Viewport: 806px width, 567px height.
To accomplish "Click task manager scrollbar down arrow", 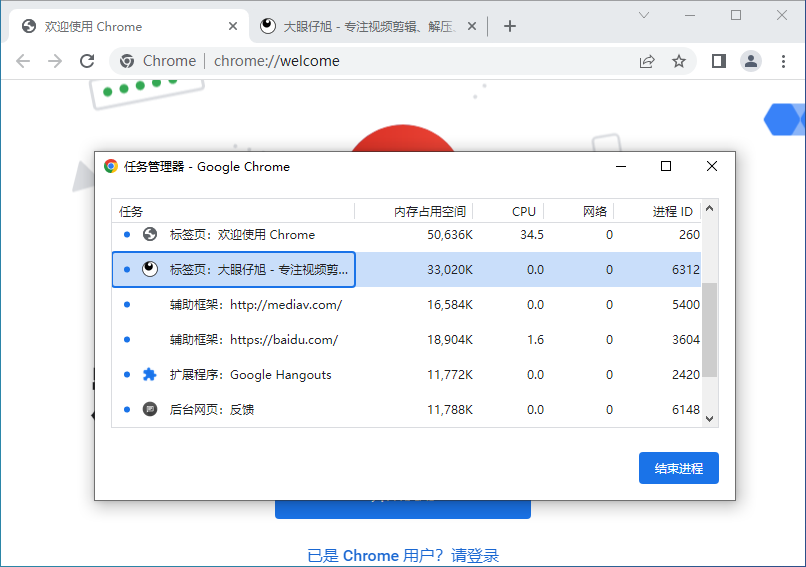I will click(x=709, y=419).
